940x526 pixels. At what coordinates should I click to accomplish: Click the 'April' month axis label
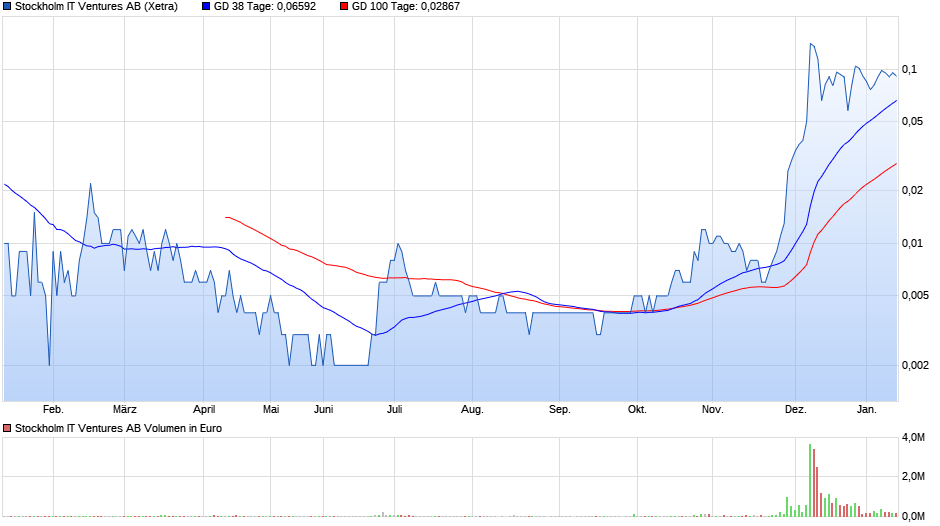click(204, 410)
